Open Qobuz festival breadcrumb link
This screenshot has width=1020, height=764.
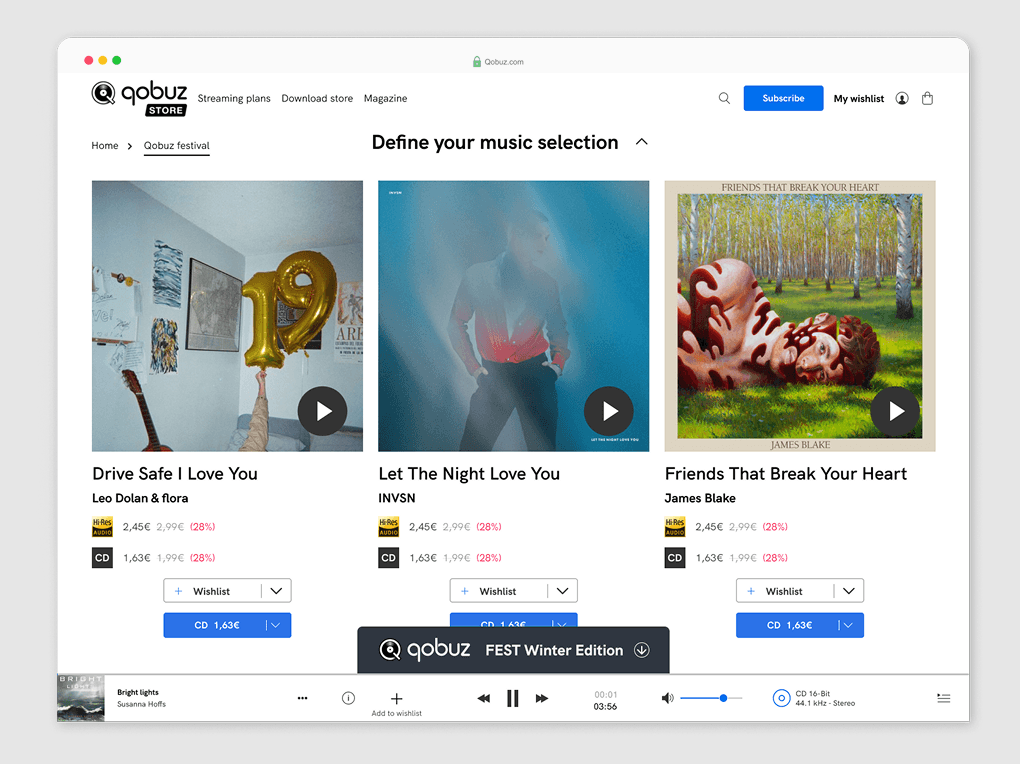(x=176, y=146)
